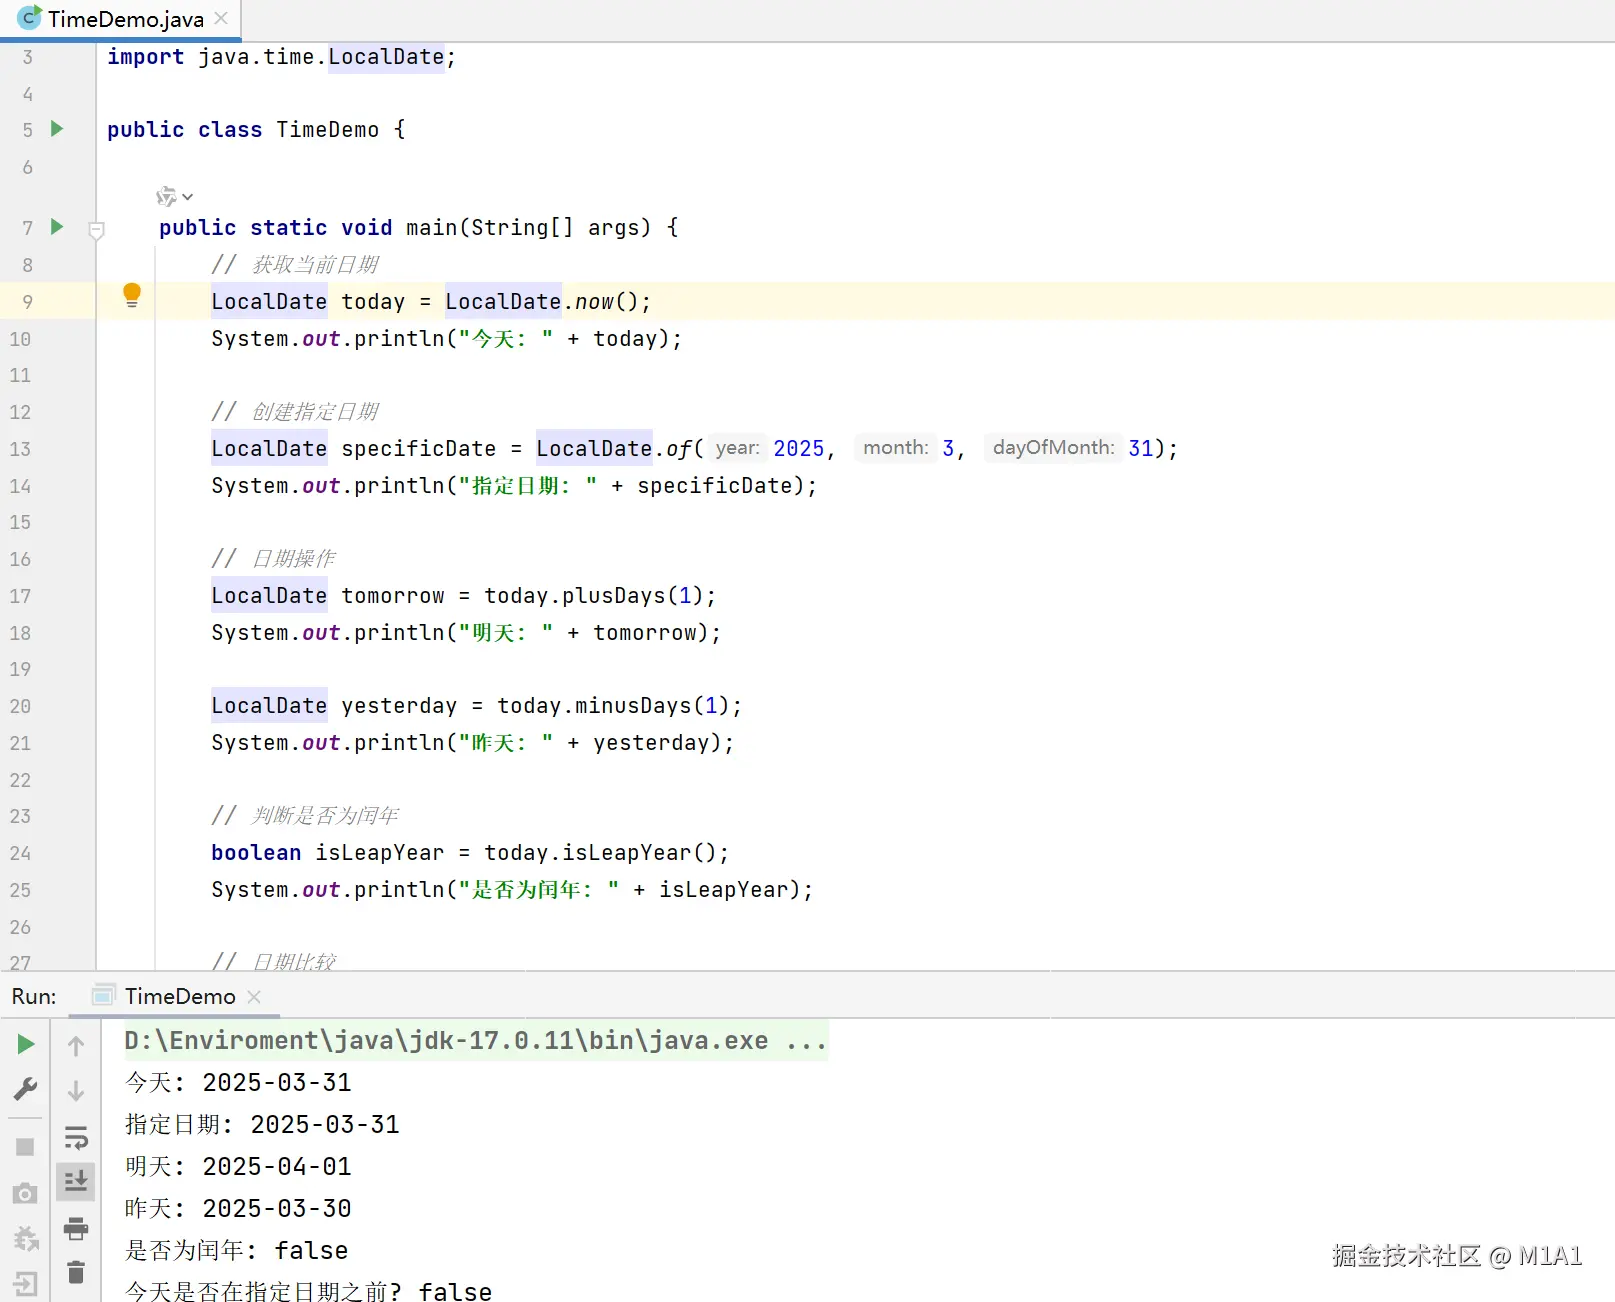Image resolution: width=1615 pixels, height=1302 pixels.
Task: Click the attach debugger bug icon
Action: 26,1239
